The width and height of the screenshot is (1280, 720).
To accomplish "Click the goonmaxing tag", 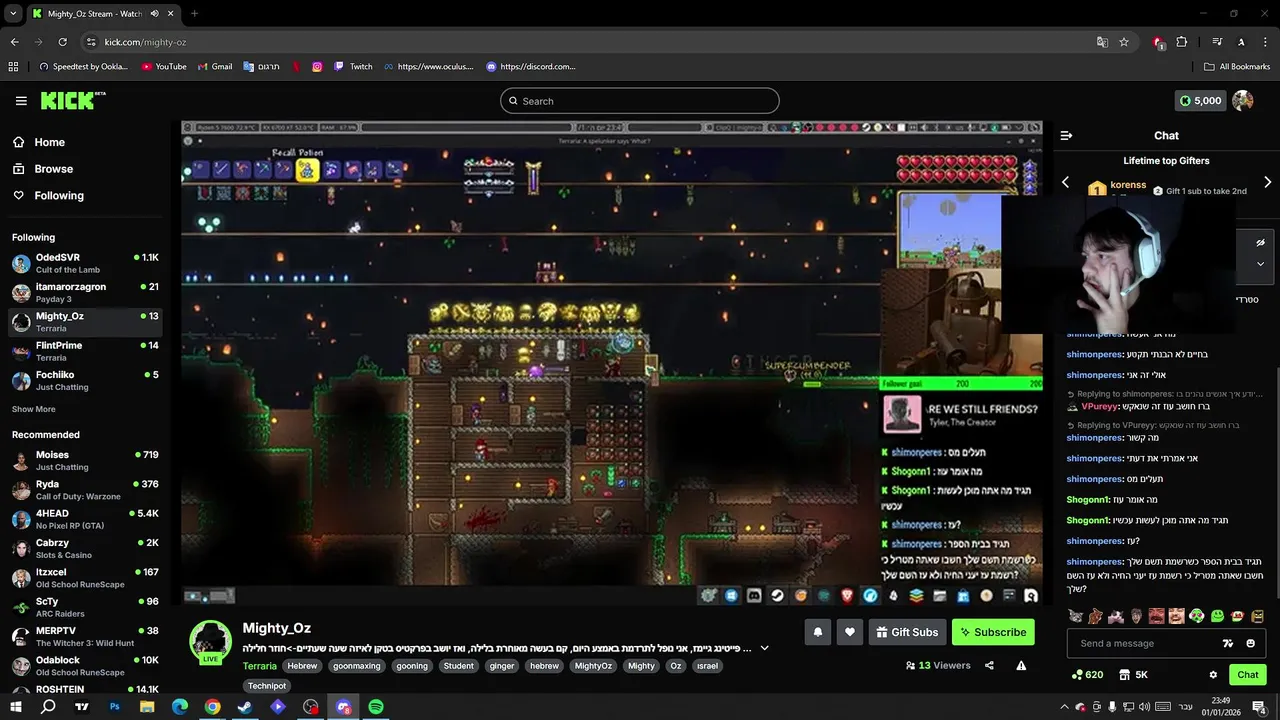I will click(357, 666).
